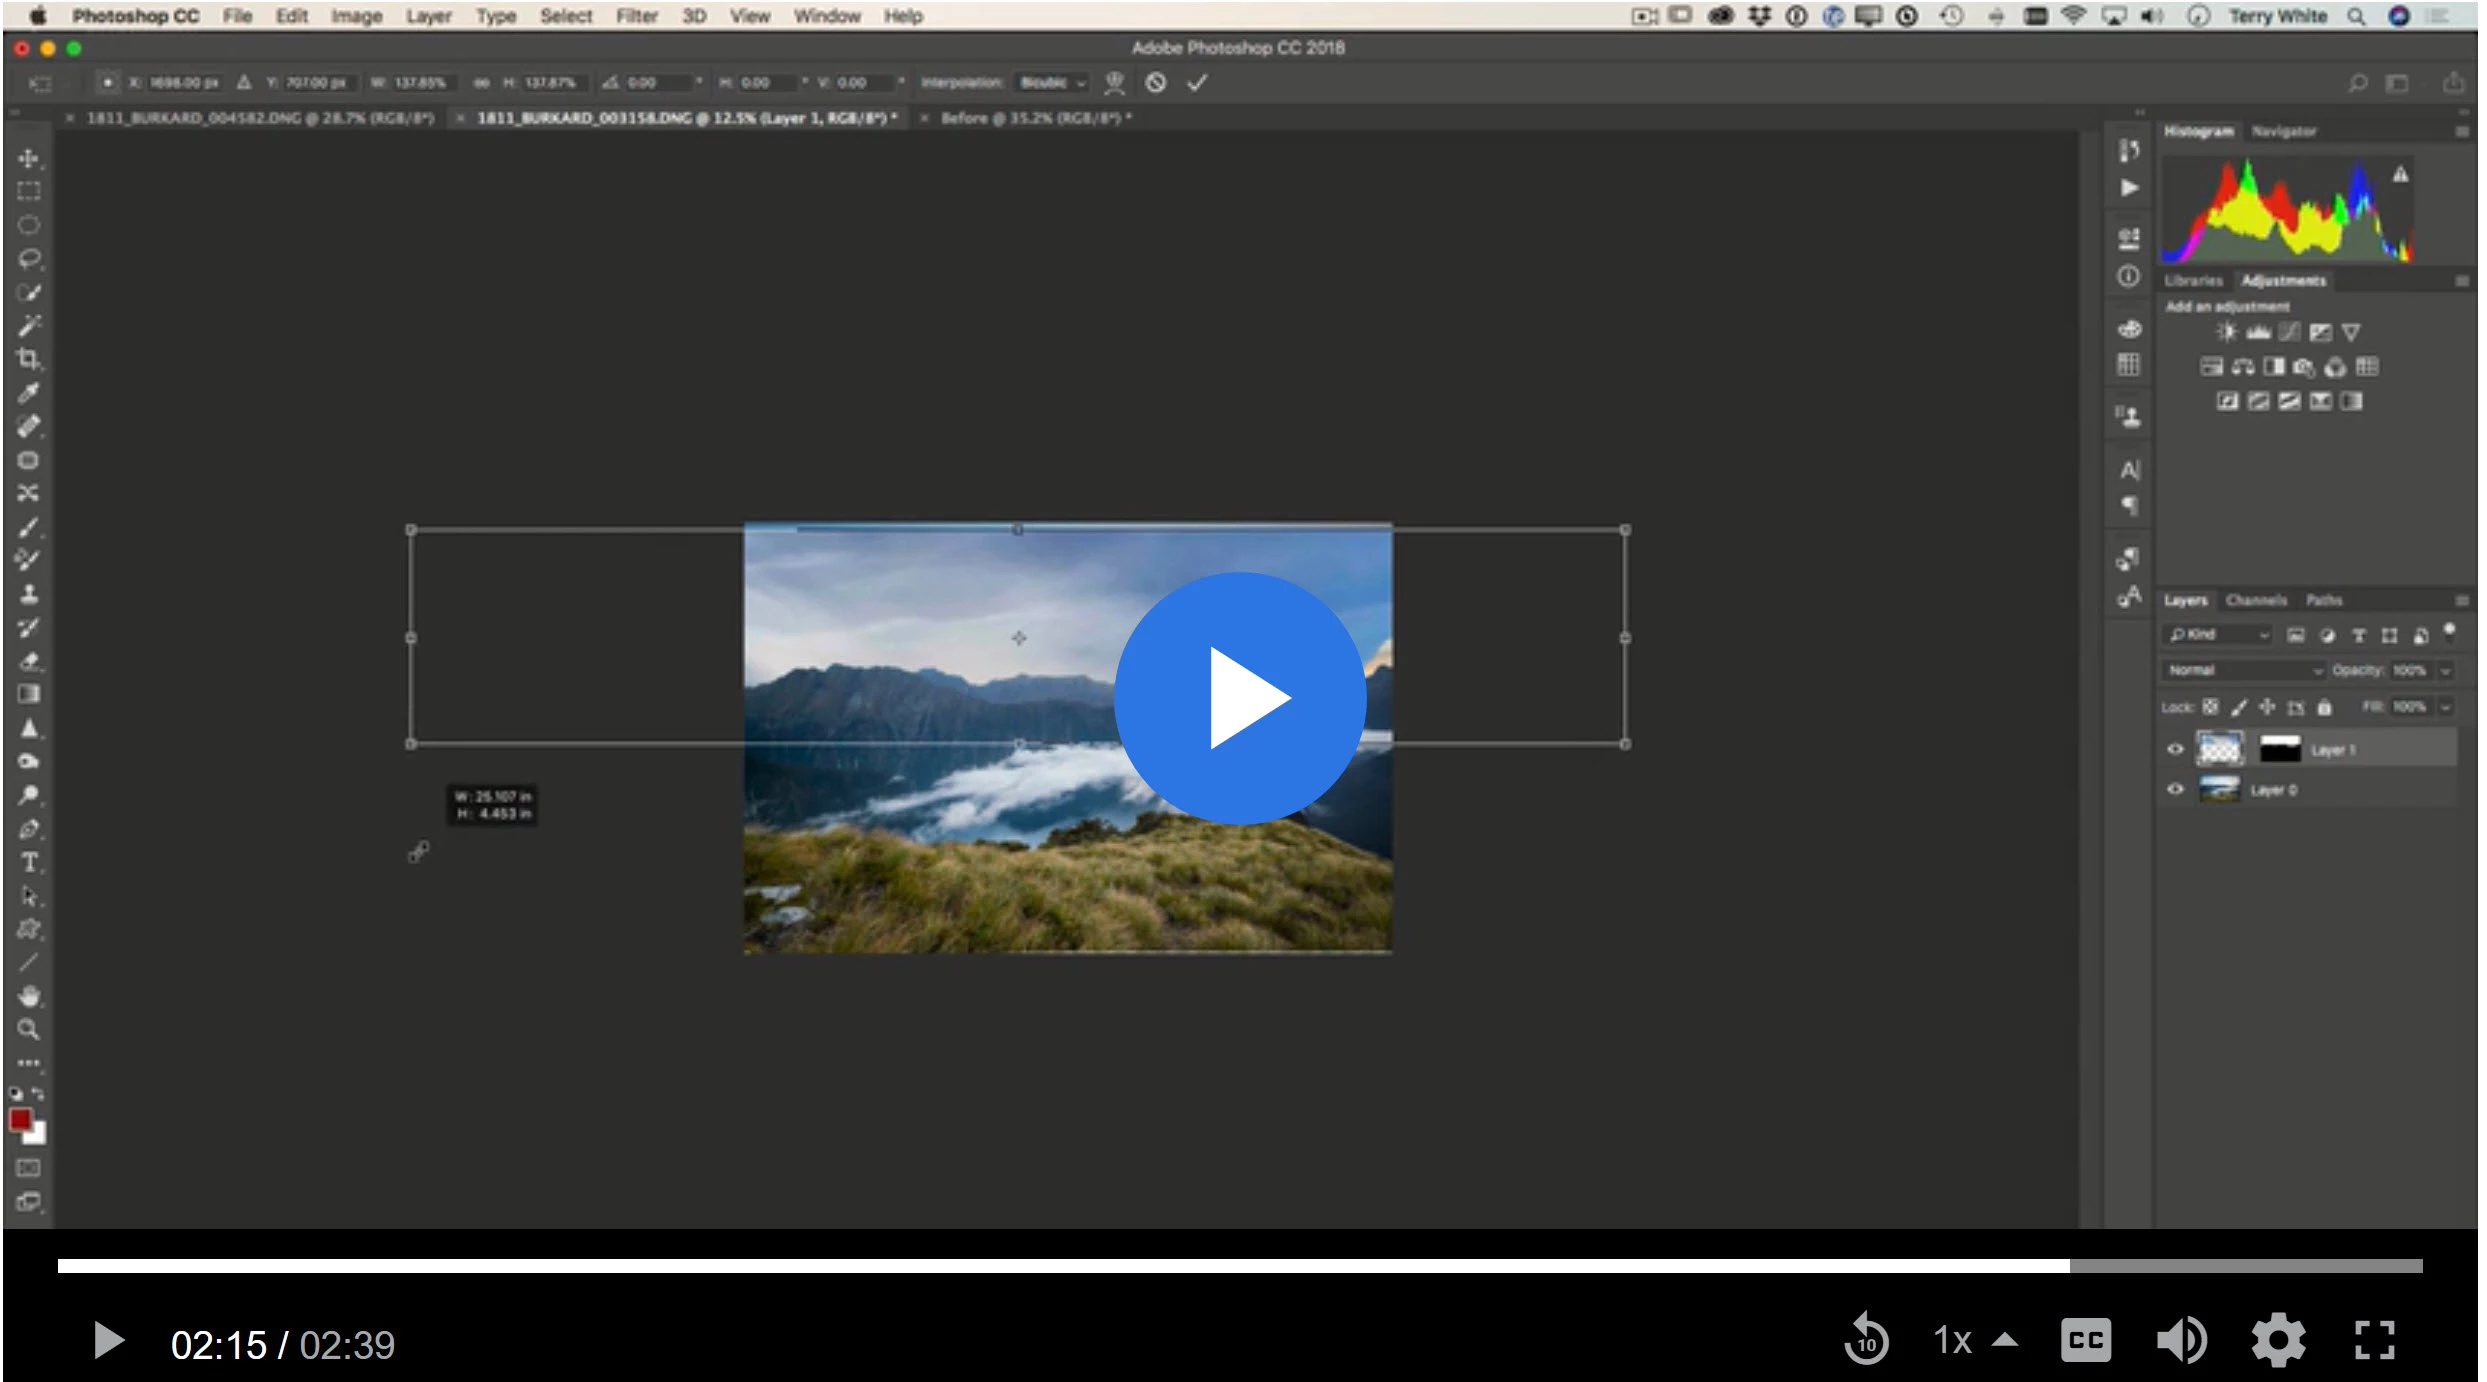
Task: Click the rewind 10 seconds button
Action: coord(1865,1340)
